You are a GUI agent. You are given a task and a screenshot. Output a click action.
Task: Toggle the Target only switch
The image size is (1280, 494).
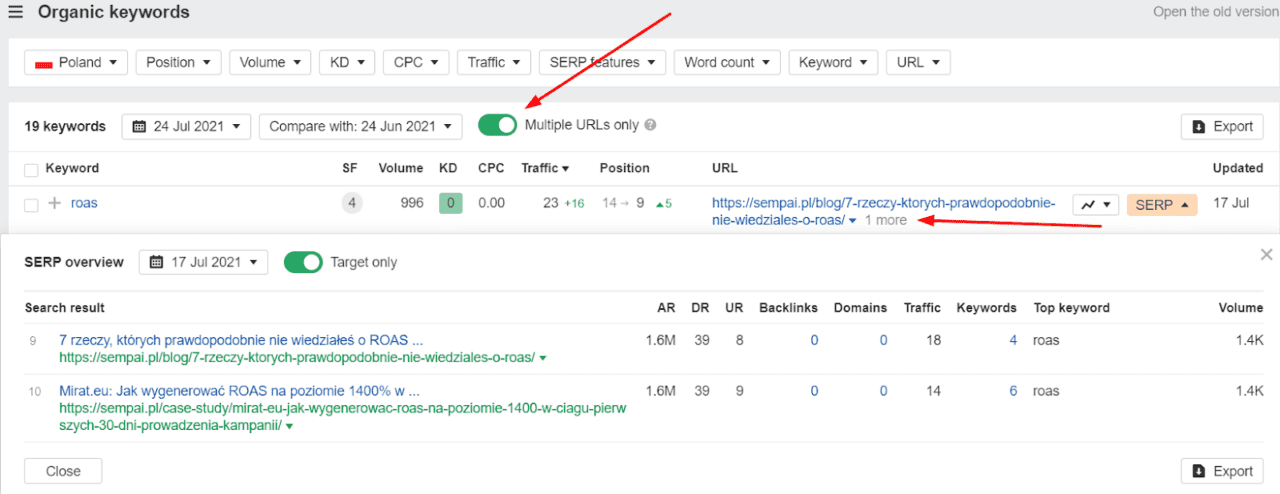pyautogui.click(x=303, y=262)
